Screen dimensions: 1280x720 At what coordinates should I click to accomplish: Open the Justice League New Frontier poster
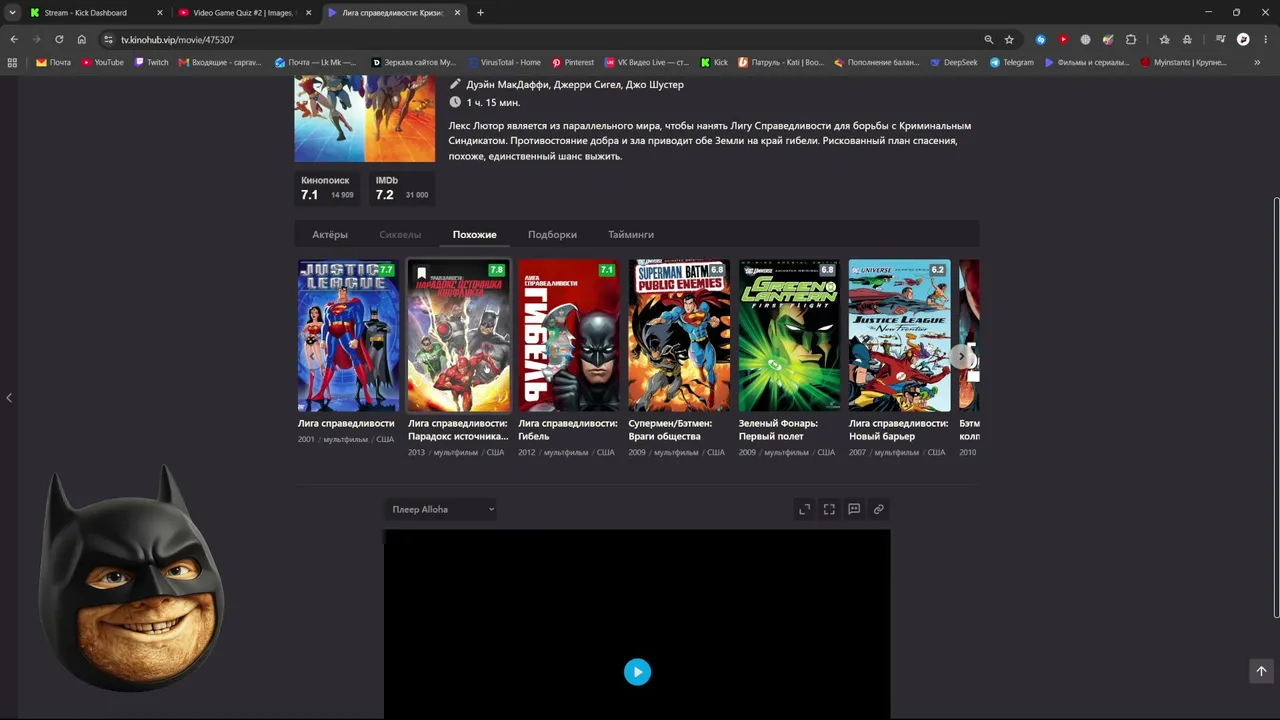[900, 335]
